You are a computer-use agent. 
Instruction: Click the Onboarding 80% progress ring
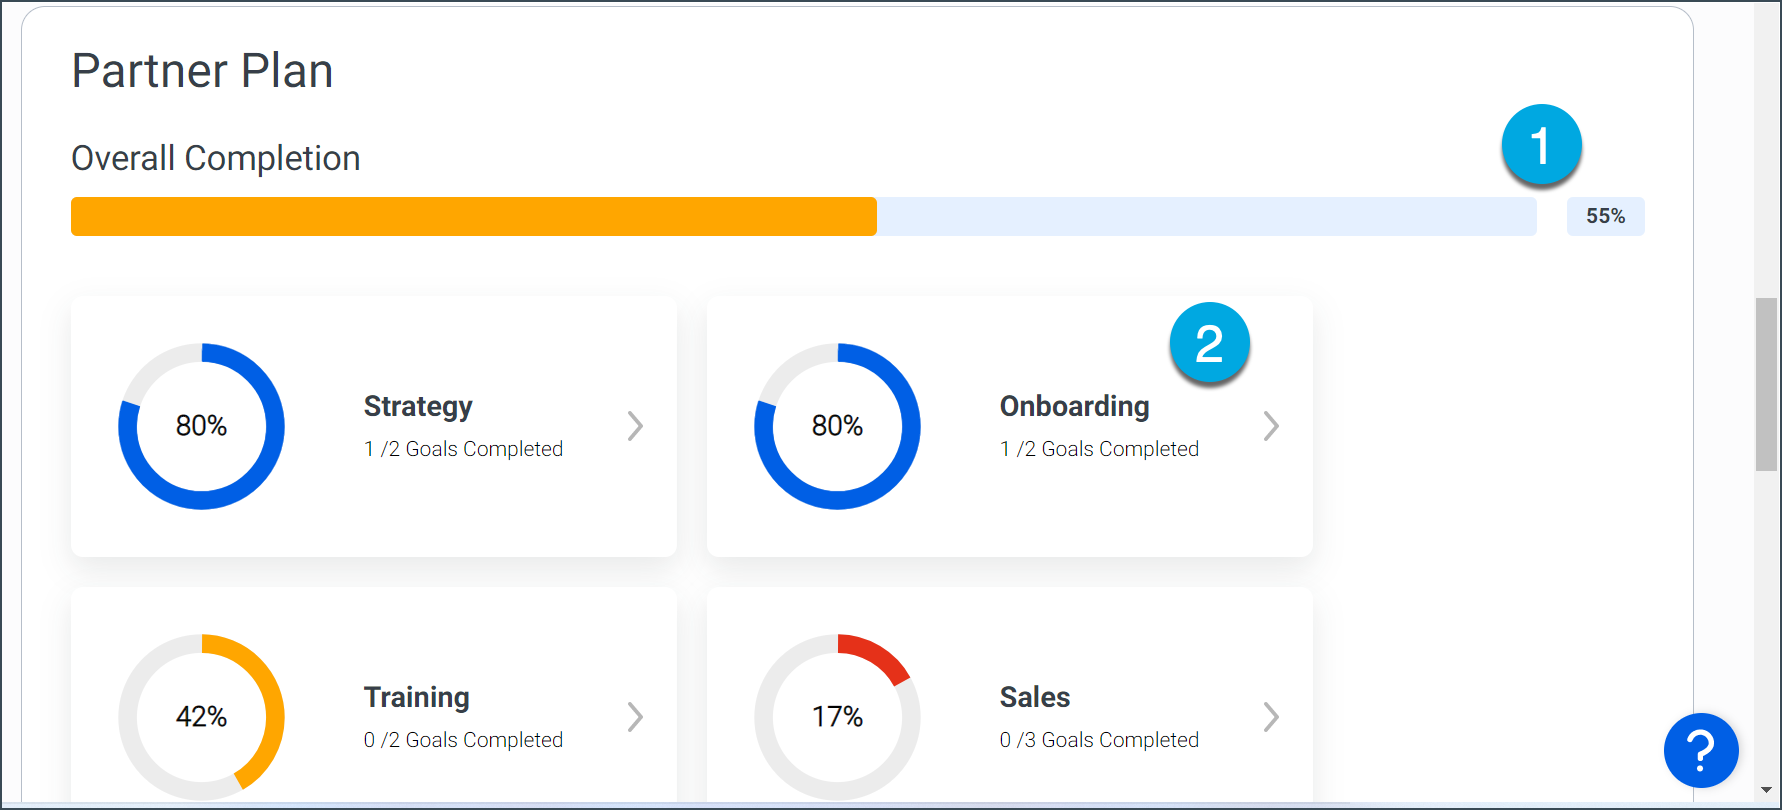pos(838,426)
